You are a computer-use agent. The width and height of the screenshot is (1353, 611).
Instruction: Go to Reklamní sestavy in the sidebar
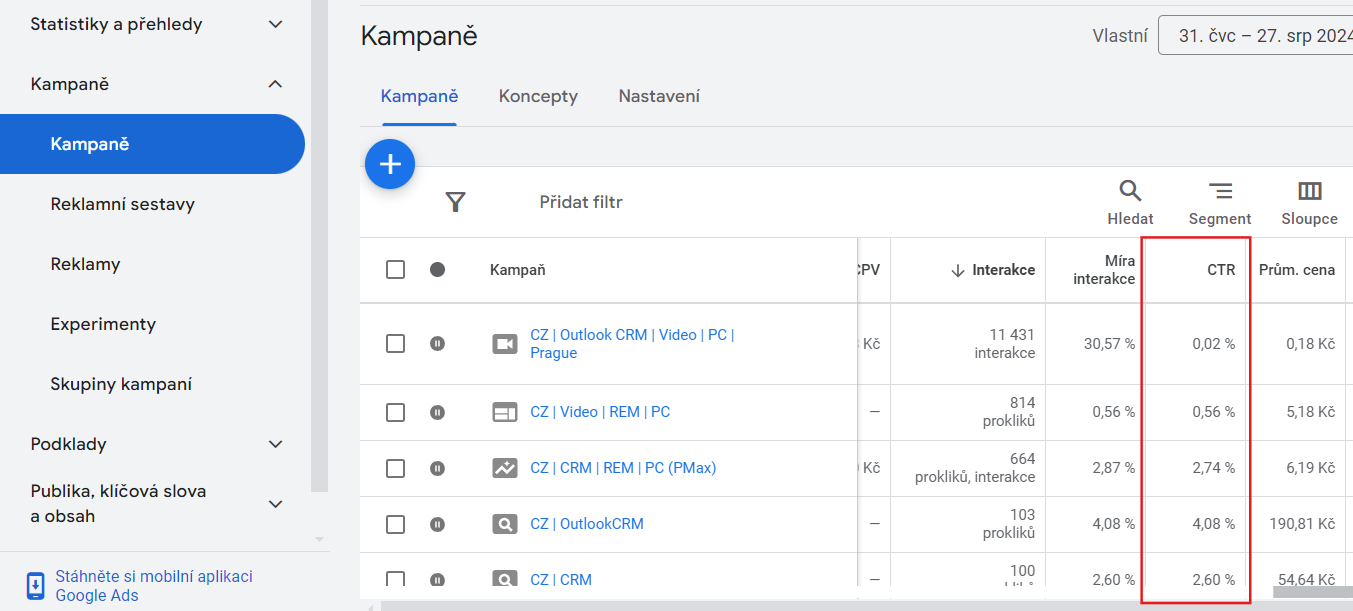(123, 204)
